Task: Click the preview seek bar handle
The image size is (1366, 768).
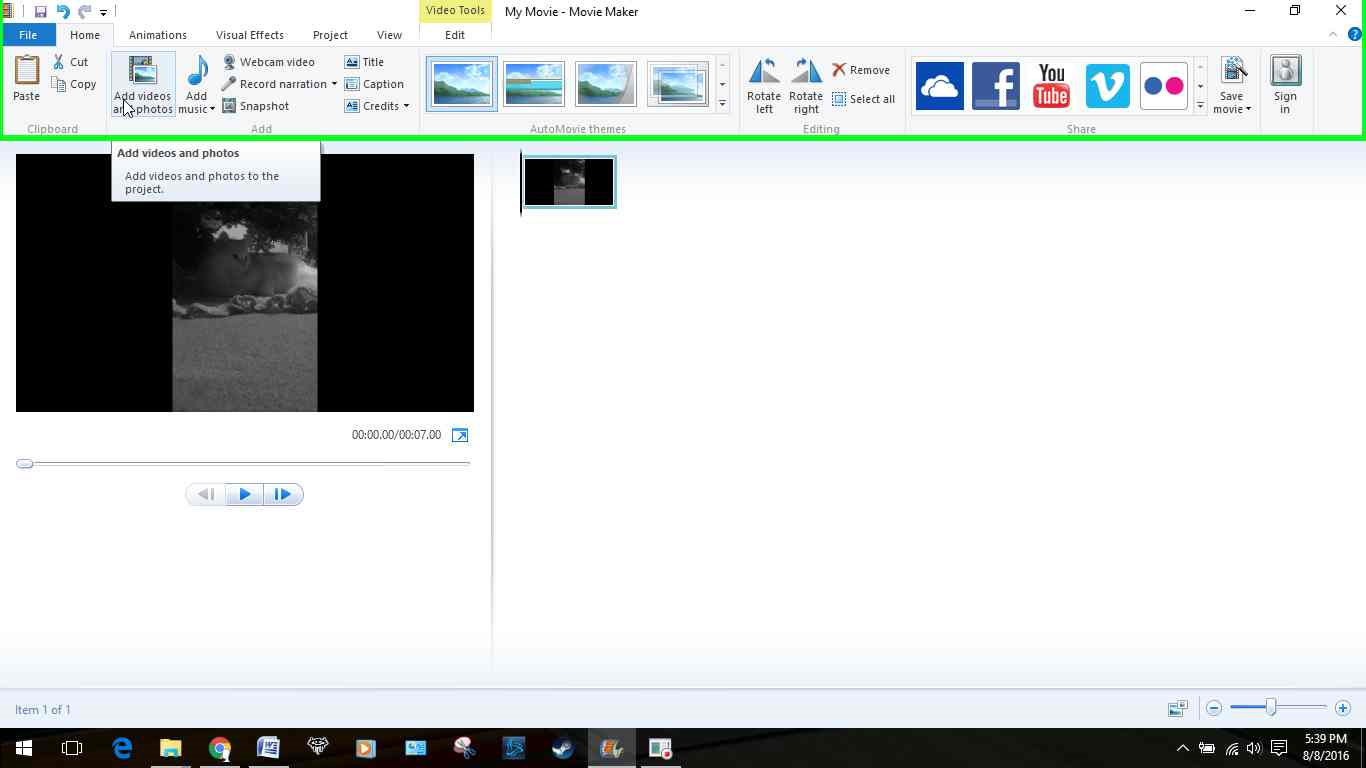Action: pos(25,464)
